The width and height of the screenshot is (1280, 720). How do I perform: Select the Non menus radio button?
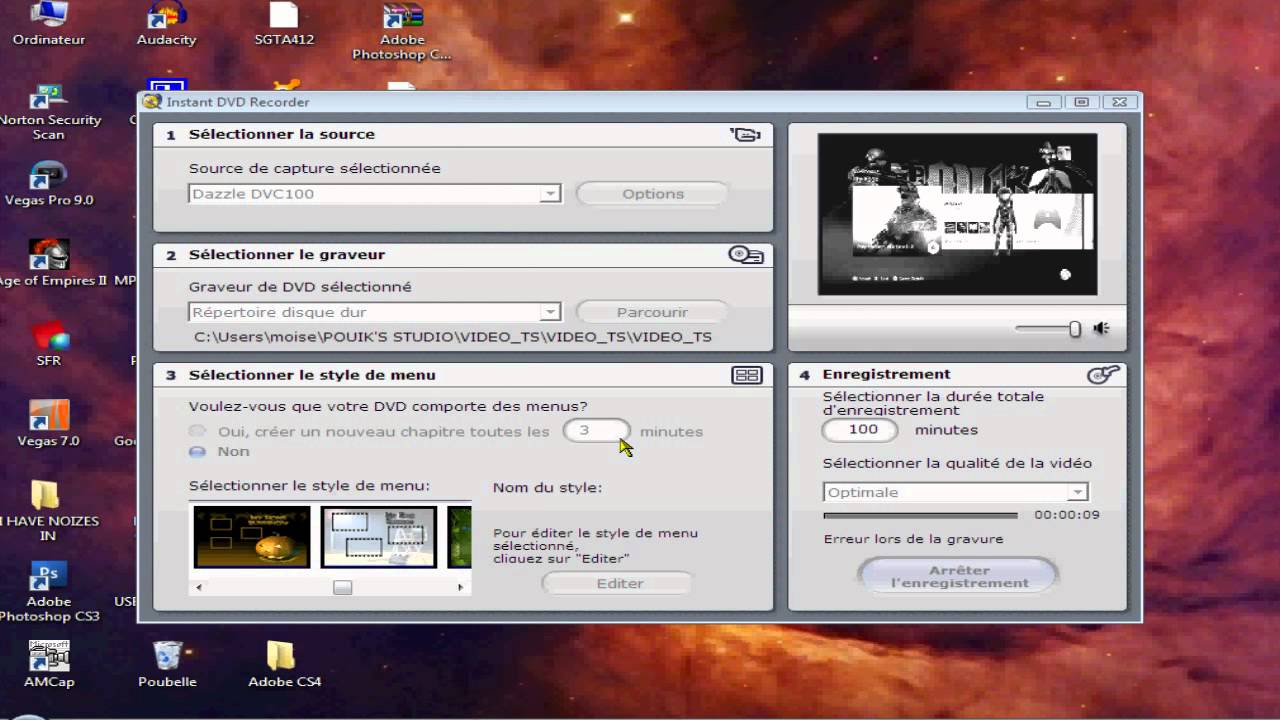point(198,451)
